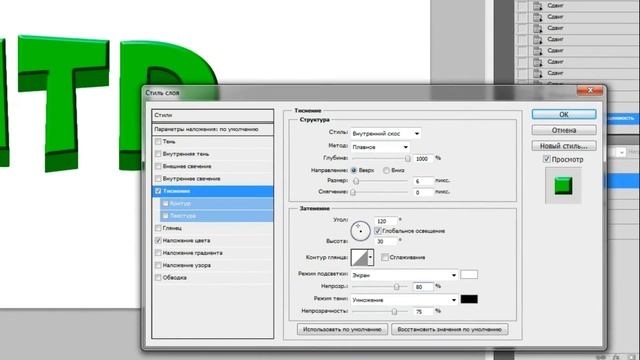Viewport: 640px width, 360px height.
Task: Click the Размер slider handle
Action: 356,181
